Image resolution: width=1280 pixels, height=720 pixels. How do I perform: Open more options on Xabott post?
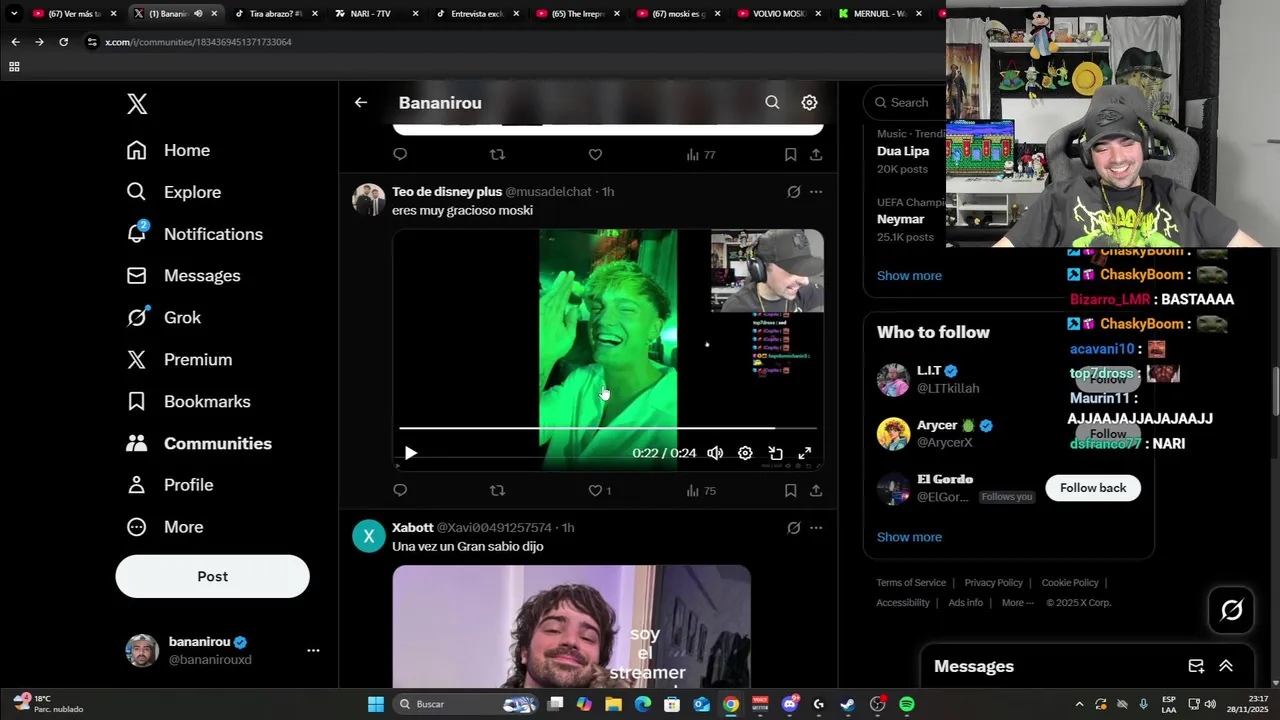pyautogui.click(x=816, y=527)
